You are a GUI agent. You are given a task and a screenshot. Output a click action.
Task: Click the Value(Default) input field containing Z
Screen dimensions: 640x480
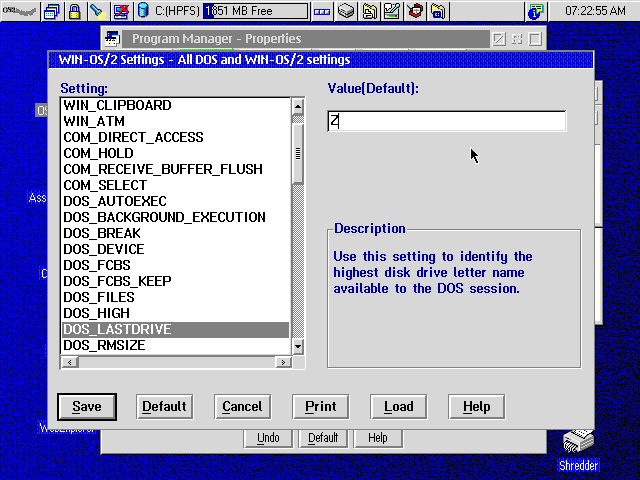coord(447,121)
